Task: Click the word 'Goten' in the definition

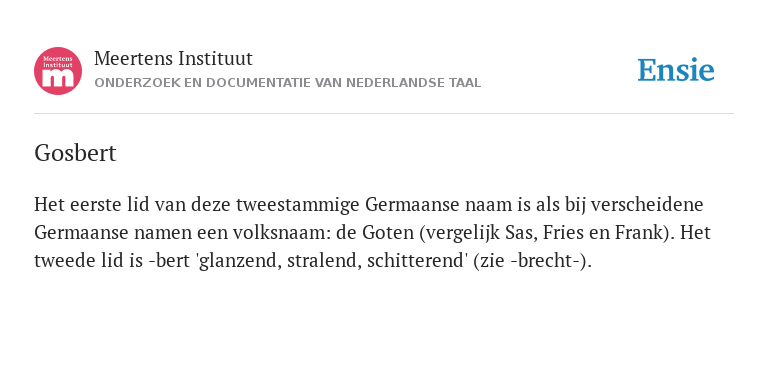Action: pyautogui.click(x=388, y=233)
